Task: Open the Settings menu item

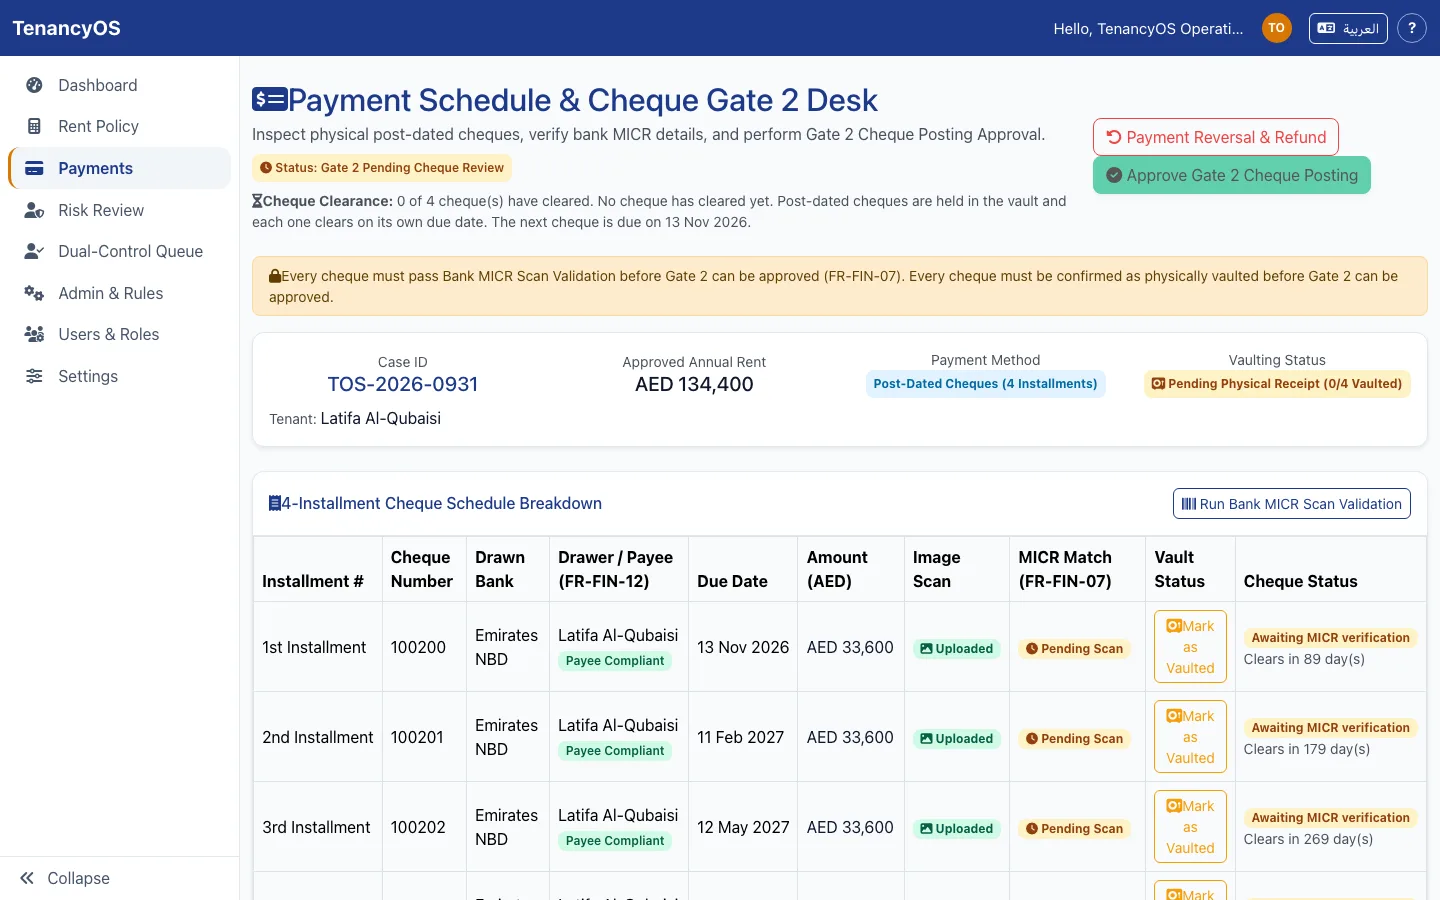Action: click(120, 376)
